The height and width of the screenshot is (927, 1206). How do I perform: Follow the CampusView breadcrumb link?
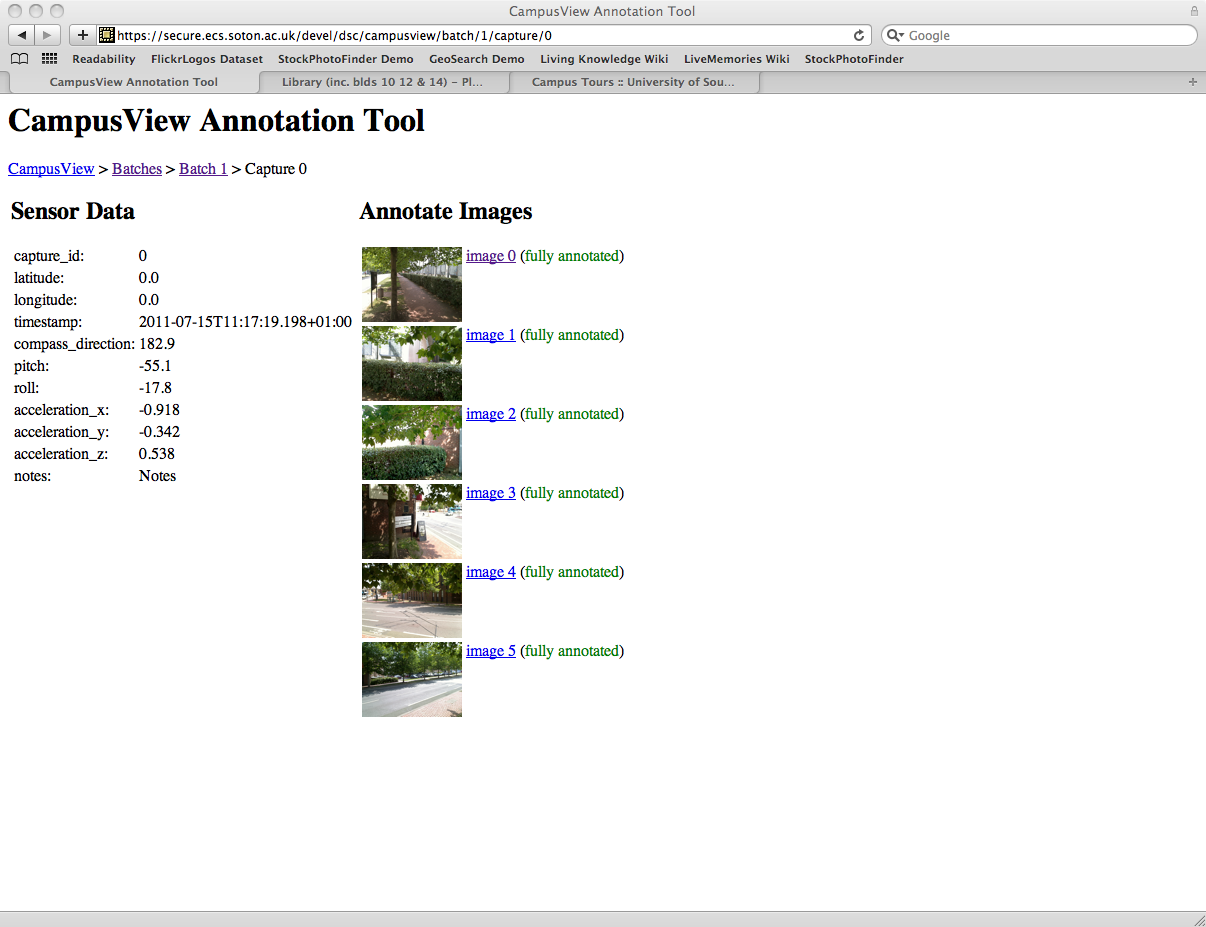(51, 169)
